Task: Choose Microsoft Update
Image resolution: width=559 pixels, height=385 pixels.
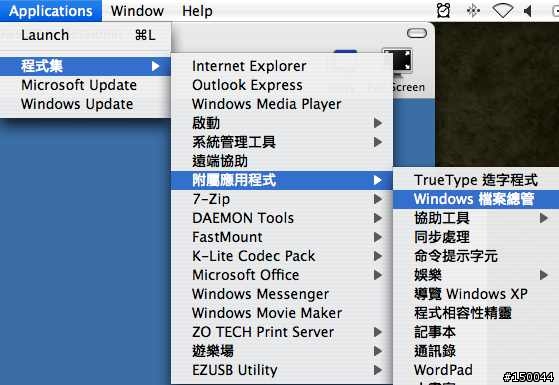Action: click(86, 85)
